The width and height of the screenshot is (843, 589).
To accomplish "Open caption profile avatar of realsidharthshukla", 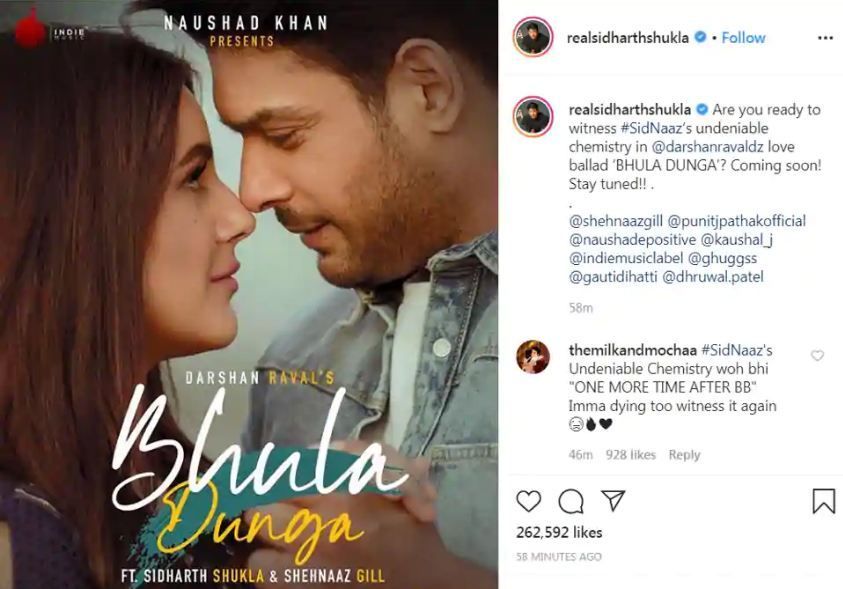I will coord(533,117).
